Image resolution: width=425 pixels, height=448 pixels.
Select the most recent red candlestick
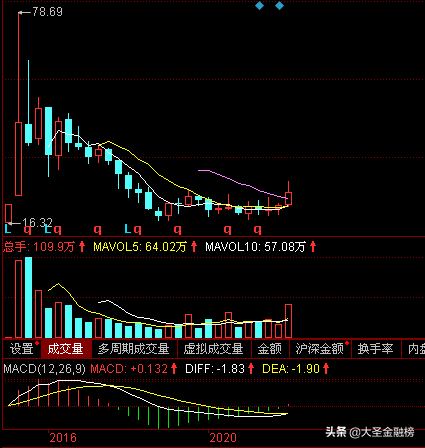click(x=288, y=198)
